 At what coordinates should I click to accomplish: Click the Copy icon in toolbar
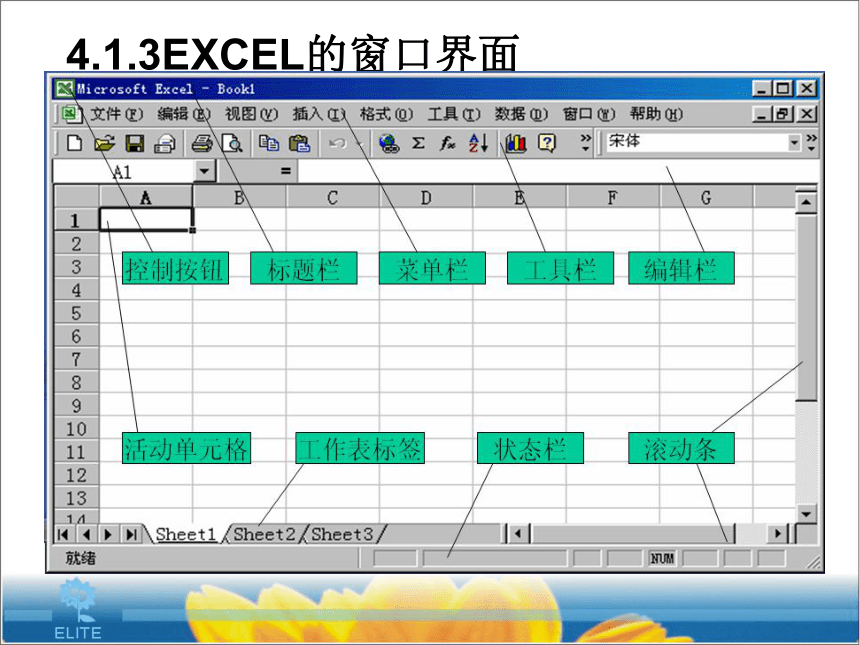[x=269, y=143]
